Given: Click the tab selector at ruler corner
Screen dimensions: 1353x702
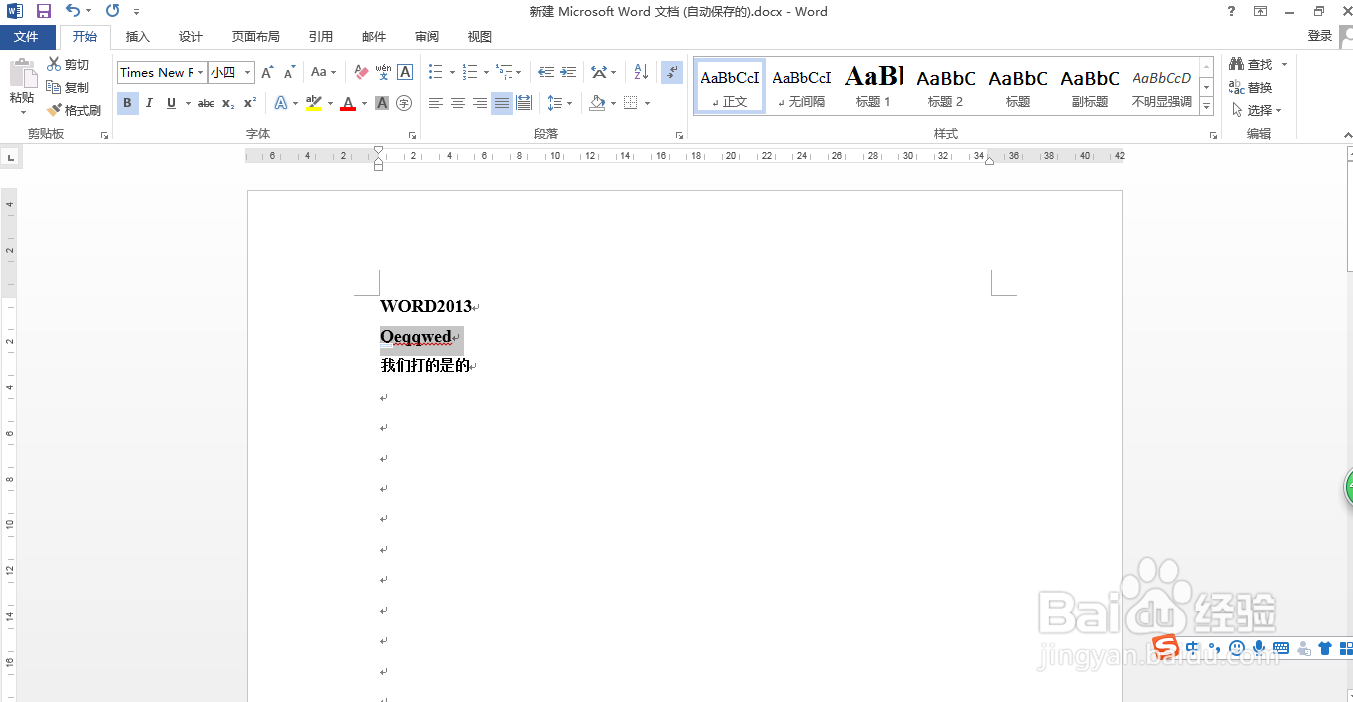Looking at the screenshot, I should (x=10, y=157).
